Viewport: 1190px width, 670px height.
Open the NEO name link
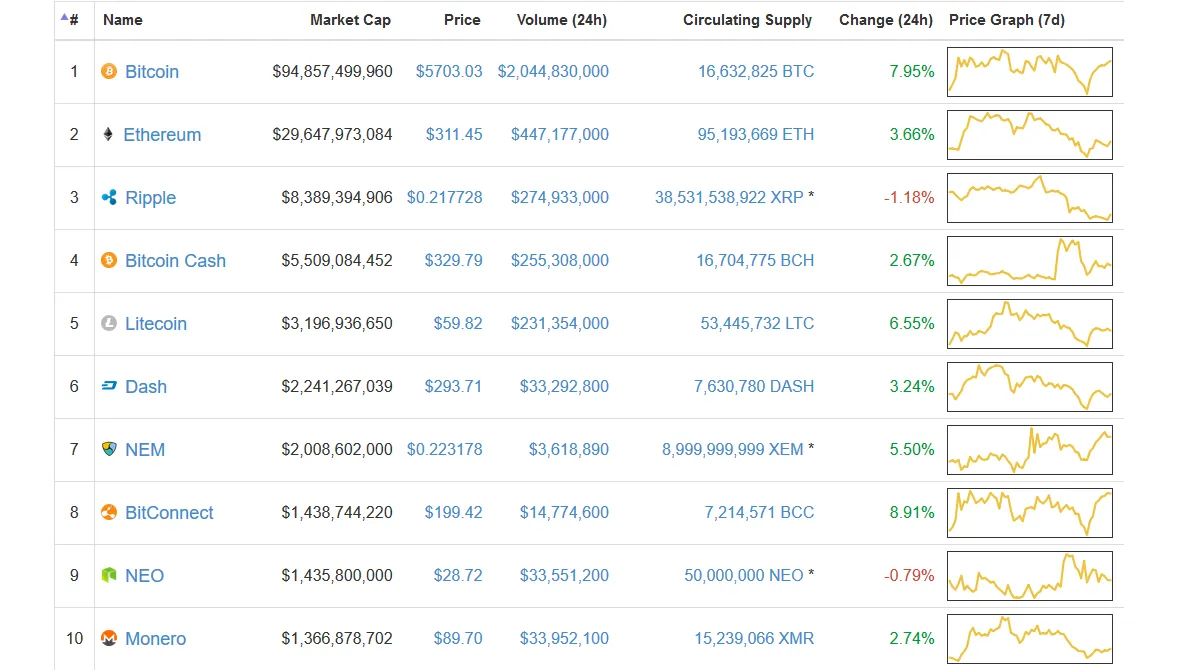(x=144, y=575)
